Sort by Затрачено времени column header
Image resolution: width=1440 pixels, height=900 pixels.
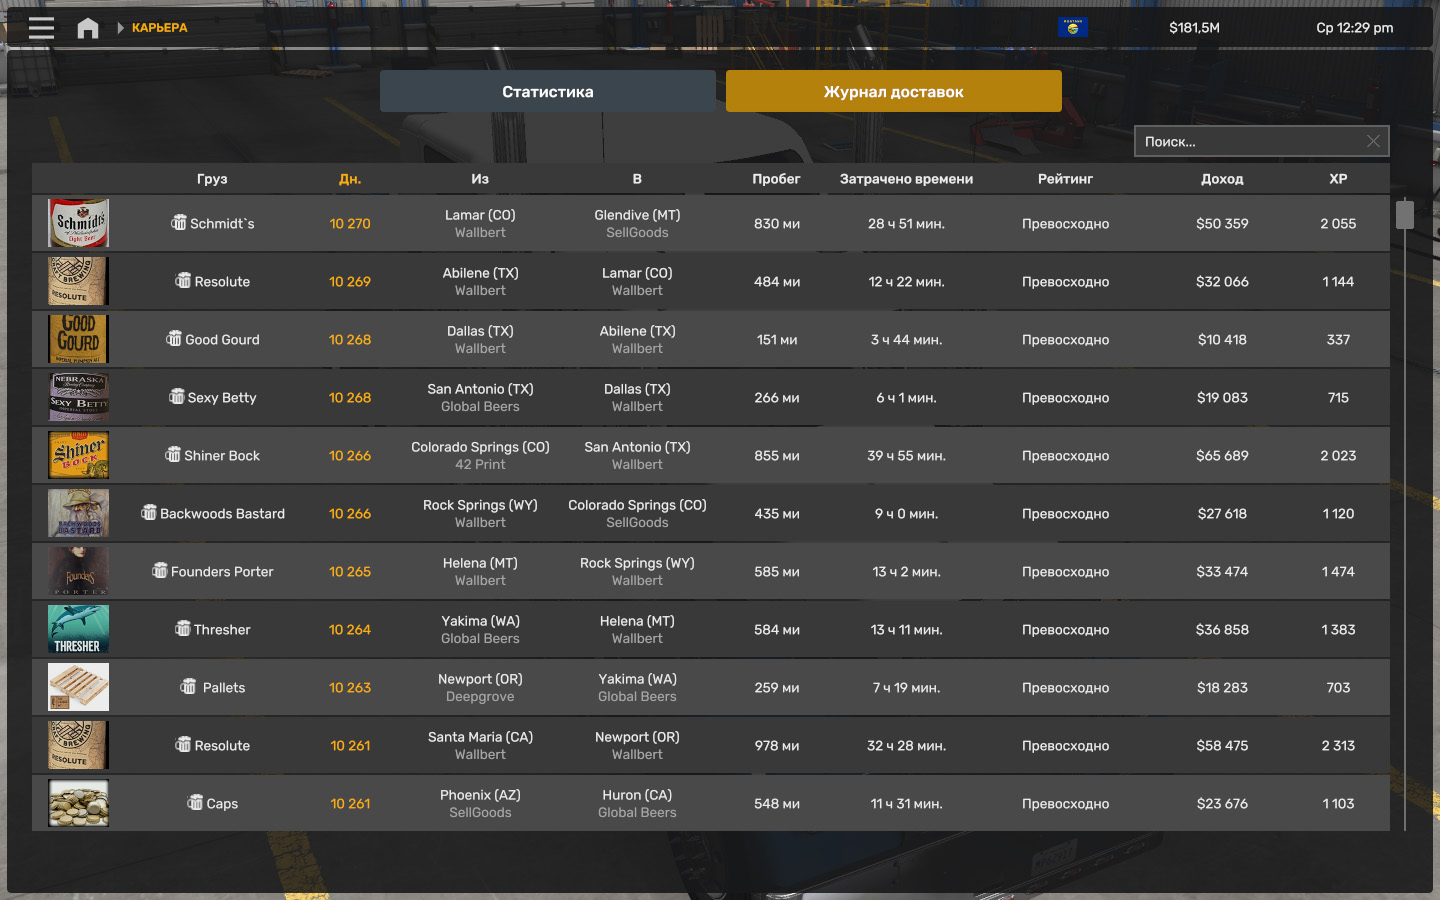point(906,179)
